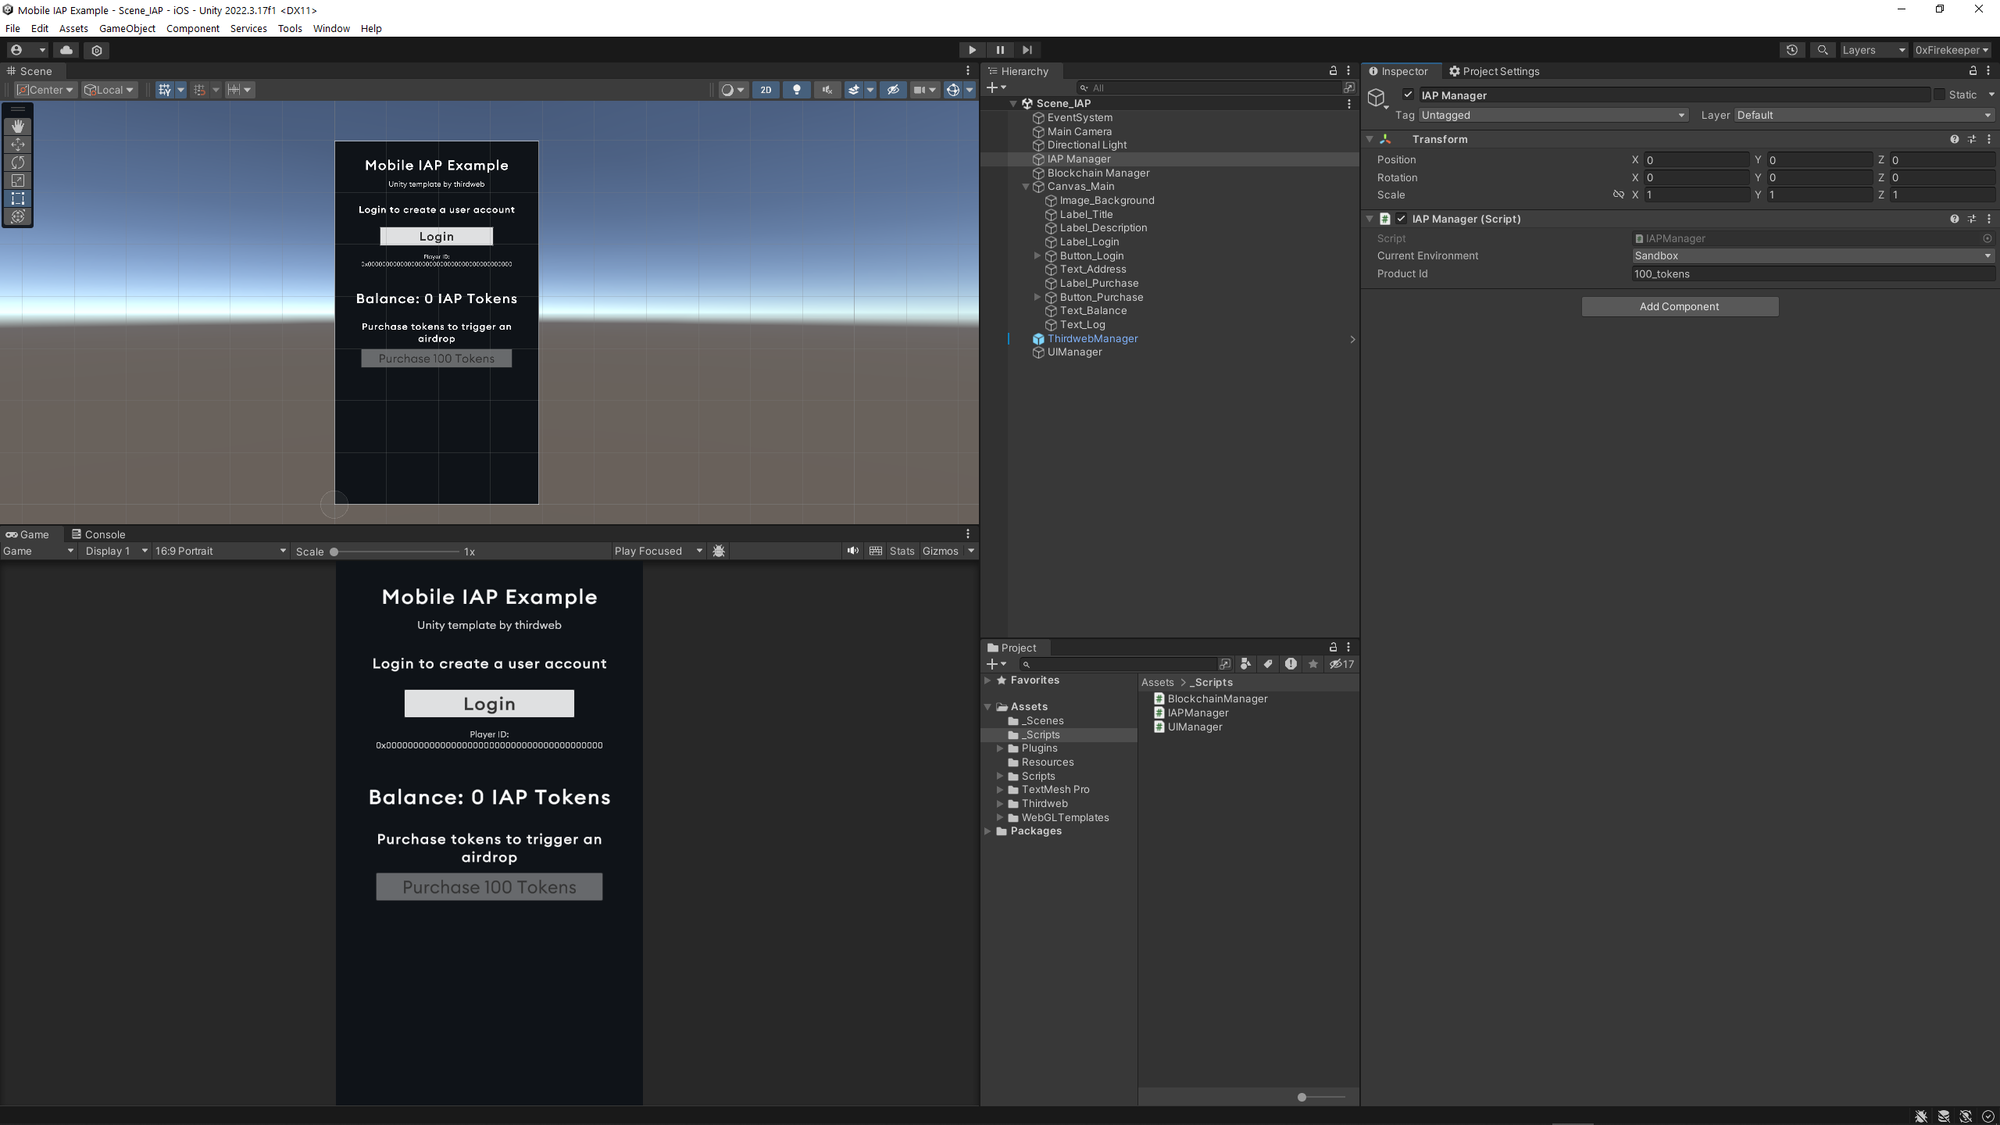Click the Product Id input field
This screenshot has width=2000, height=1125.
pyautogui.click(x=1811, y=274)
